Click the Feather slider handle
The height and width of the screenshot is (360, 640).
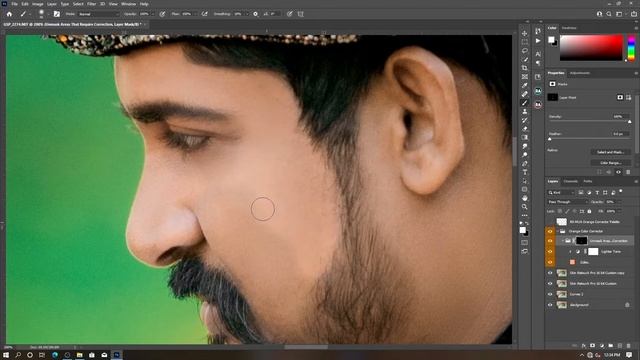tap(549, 139)
